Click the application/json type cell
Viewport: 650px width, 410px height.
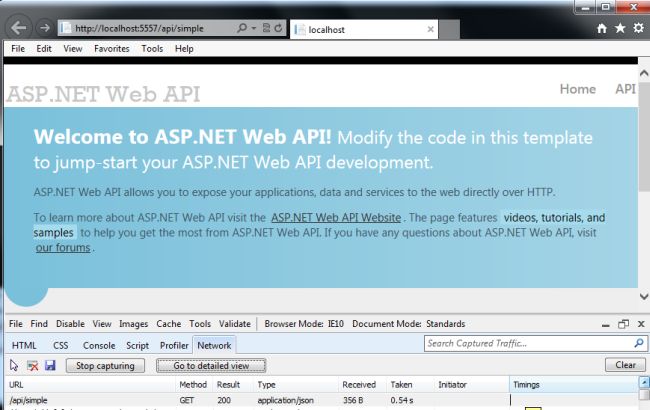click(x=286, y=400)
